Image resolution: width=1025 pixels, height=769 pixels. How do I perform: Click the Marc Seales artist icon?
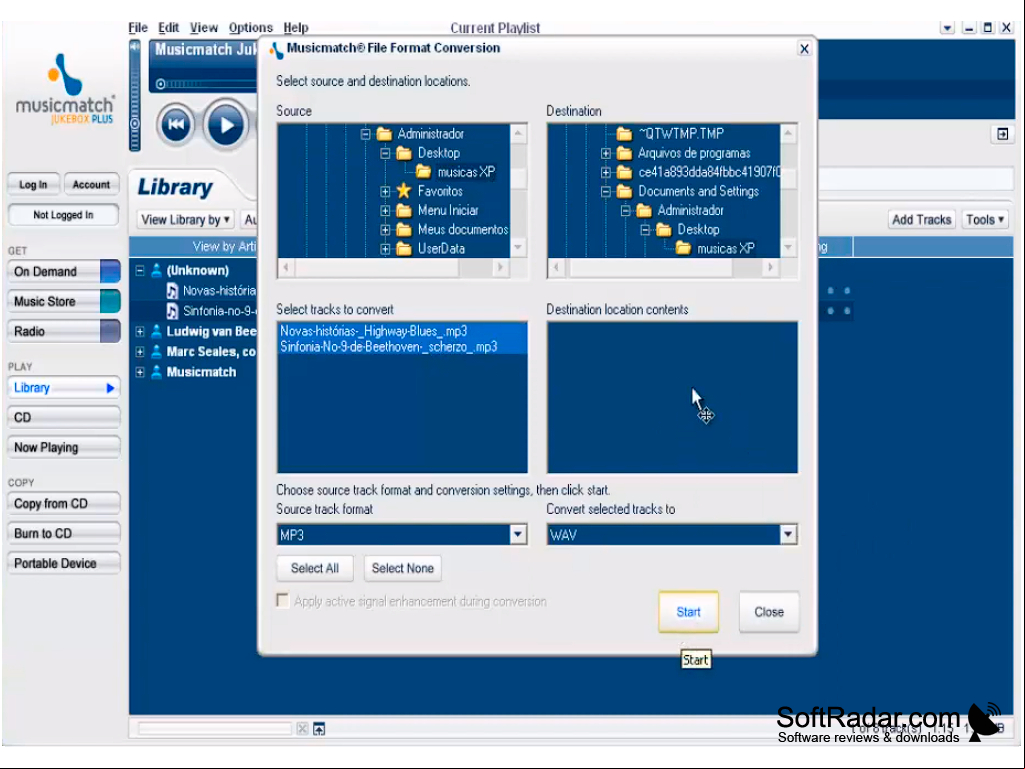[x=156, y=352]
